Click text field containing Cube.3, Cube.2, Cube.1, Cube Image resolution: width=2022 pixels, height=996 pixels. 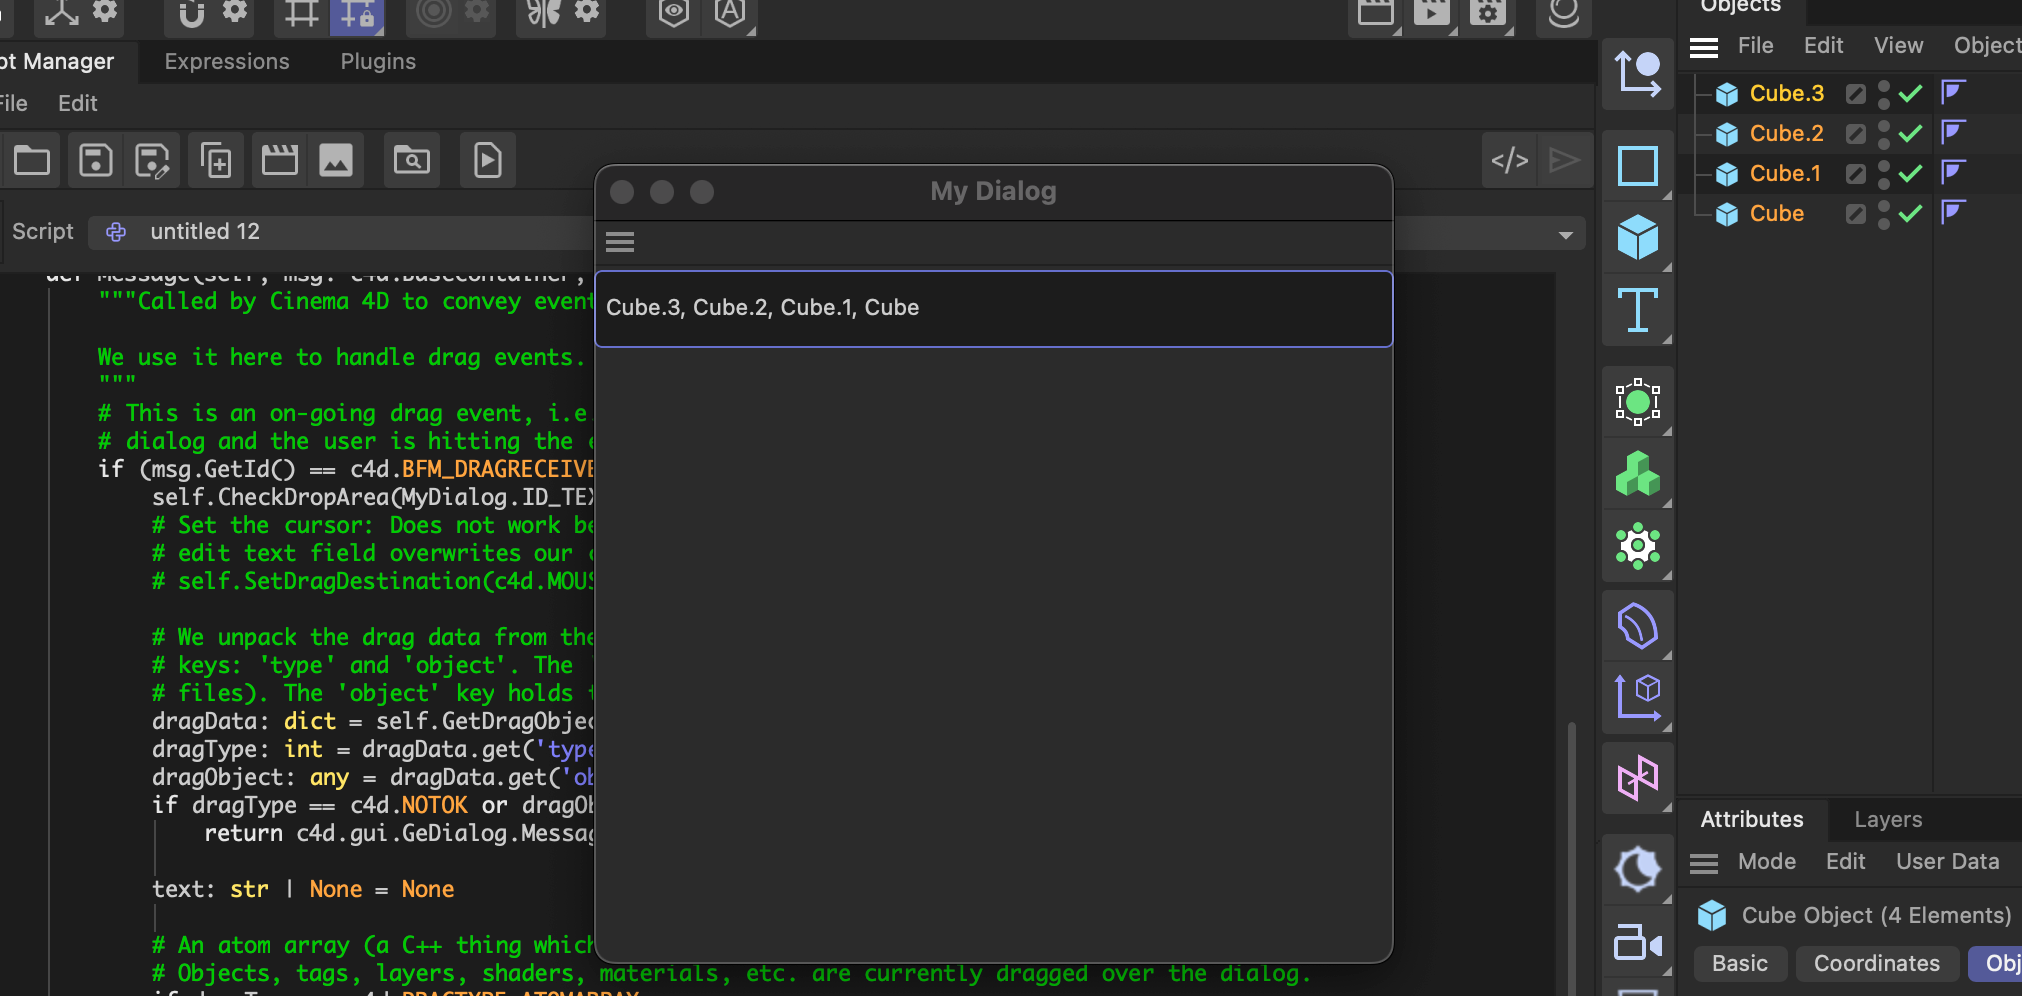pyautogui.click(x=994, y=309)
